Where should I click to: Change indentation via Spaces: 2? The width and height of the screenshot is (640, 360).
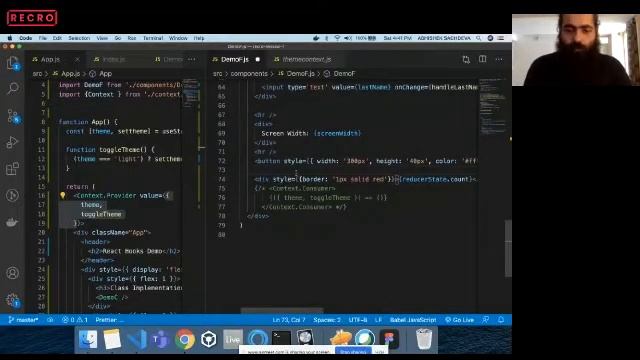(327, 320)
